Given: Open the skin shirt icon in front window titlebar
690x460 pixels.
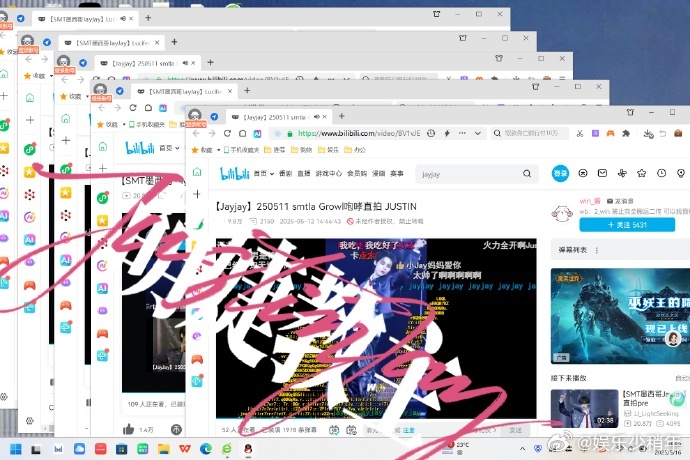Looking at the screenshot, I should [630, 113].
